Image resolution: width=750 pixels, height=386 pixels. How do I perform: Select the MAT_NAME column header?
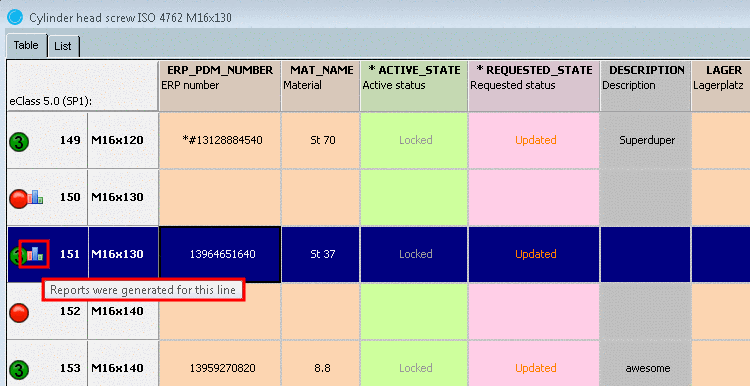[x=320, y=86]
